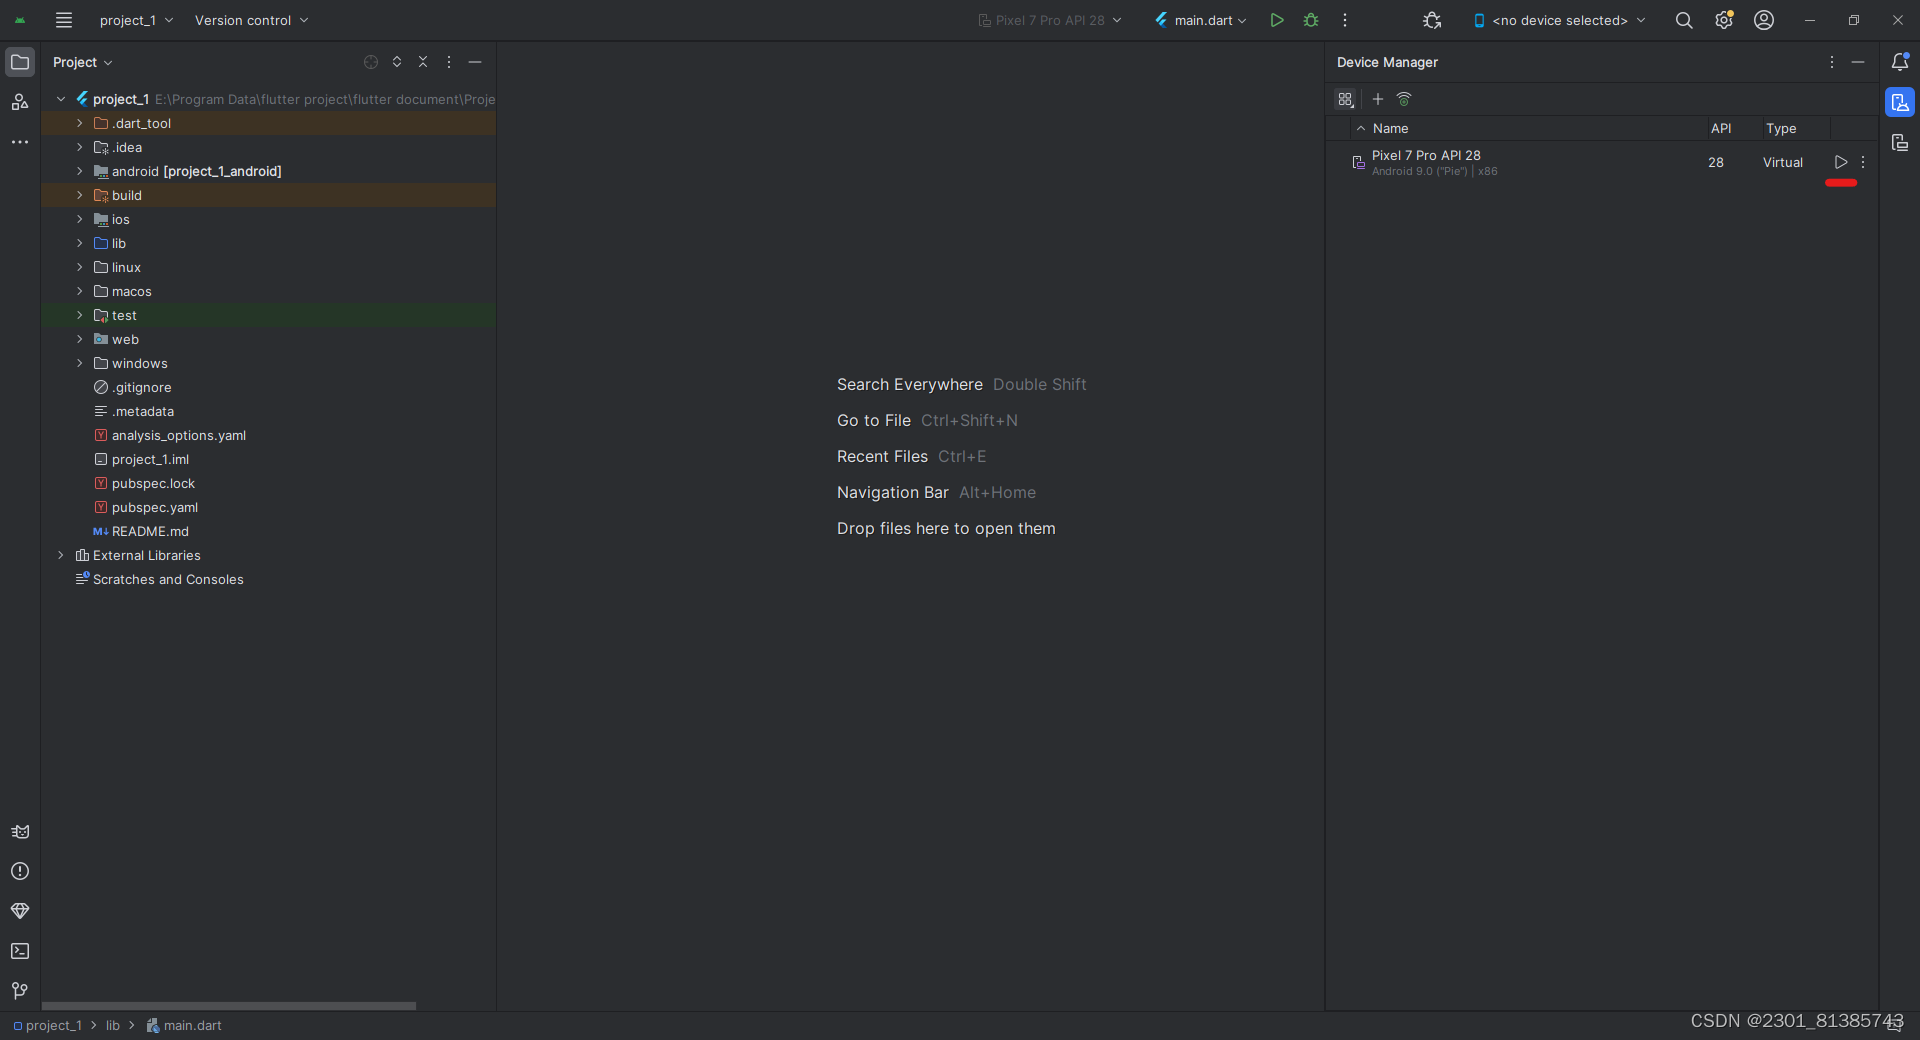Image resolution: width=1920 pixels, height=1040 pixels.
Task: Open Search Everywhere magnifier
Action: coord(1684,20)
